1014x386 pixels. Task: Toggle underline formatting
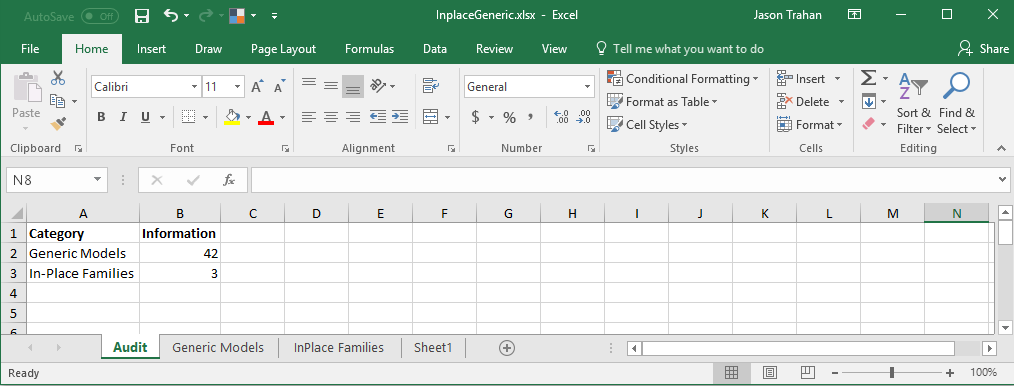(145, 117)
